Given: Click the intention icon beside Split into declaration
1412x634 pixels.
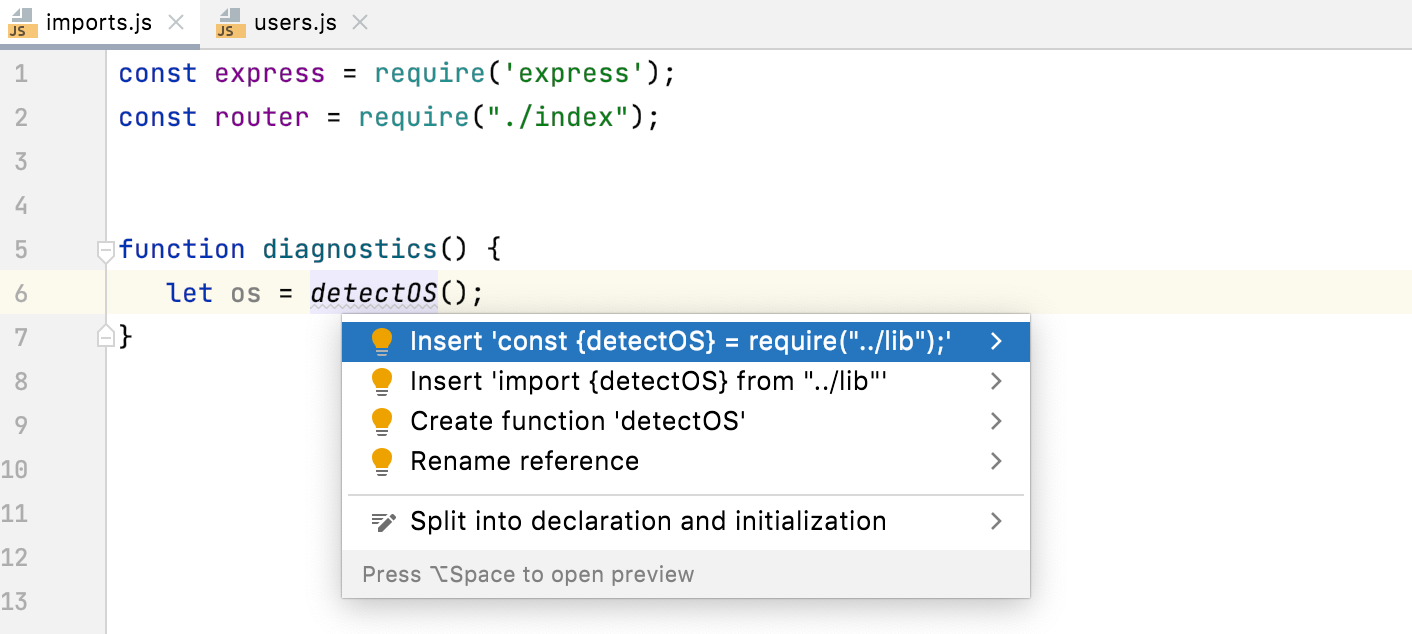Looking at the screenshot, I should (383, 521).
